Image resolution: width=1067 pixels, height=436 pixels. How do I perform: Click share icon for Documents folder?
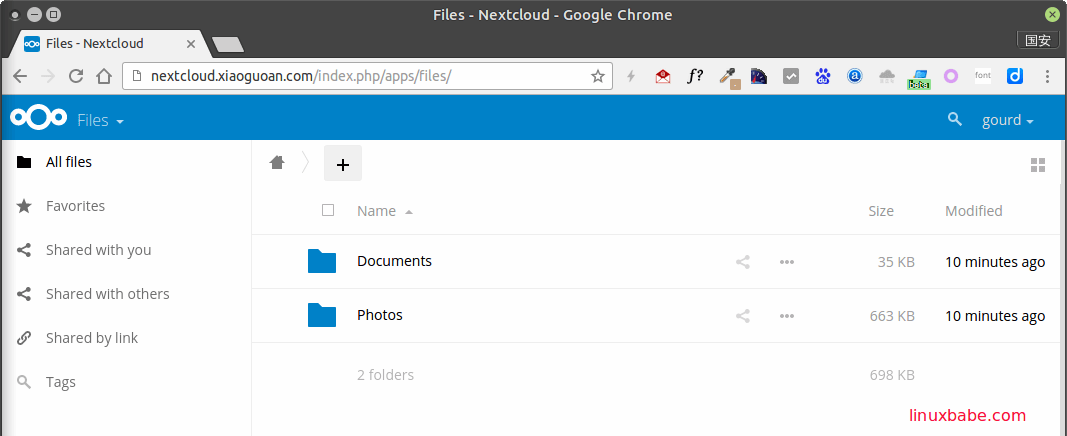(743, 262)
